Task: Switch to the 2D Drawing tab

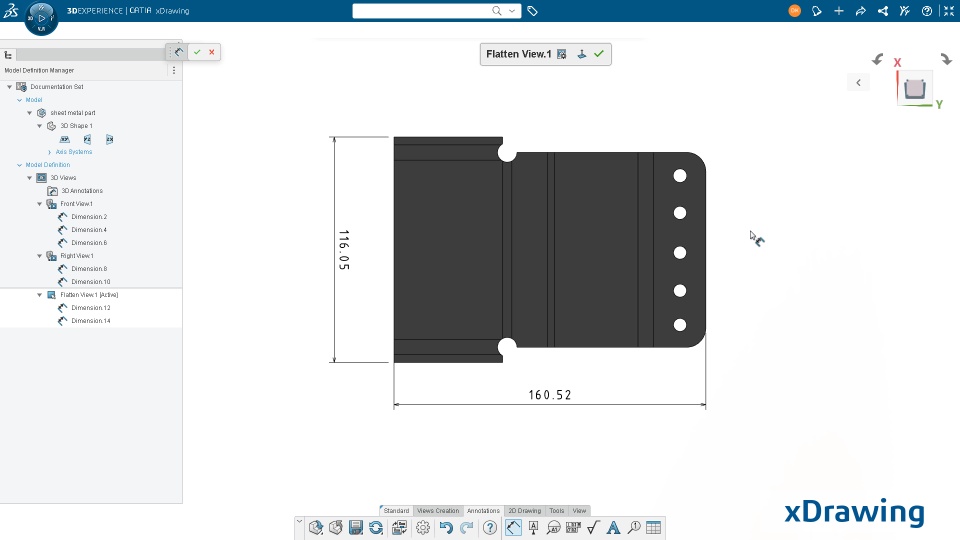Action: (x=525, y=511)
